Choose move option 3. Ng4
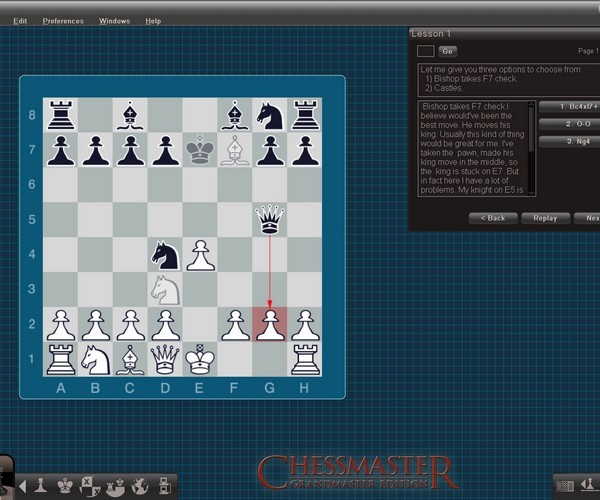 [x=570, y=142]
